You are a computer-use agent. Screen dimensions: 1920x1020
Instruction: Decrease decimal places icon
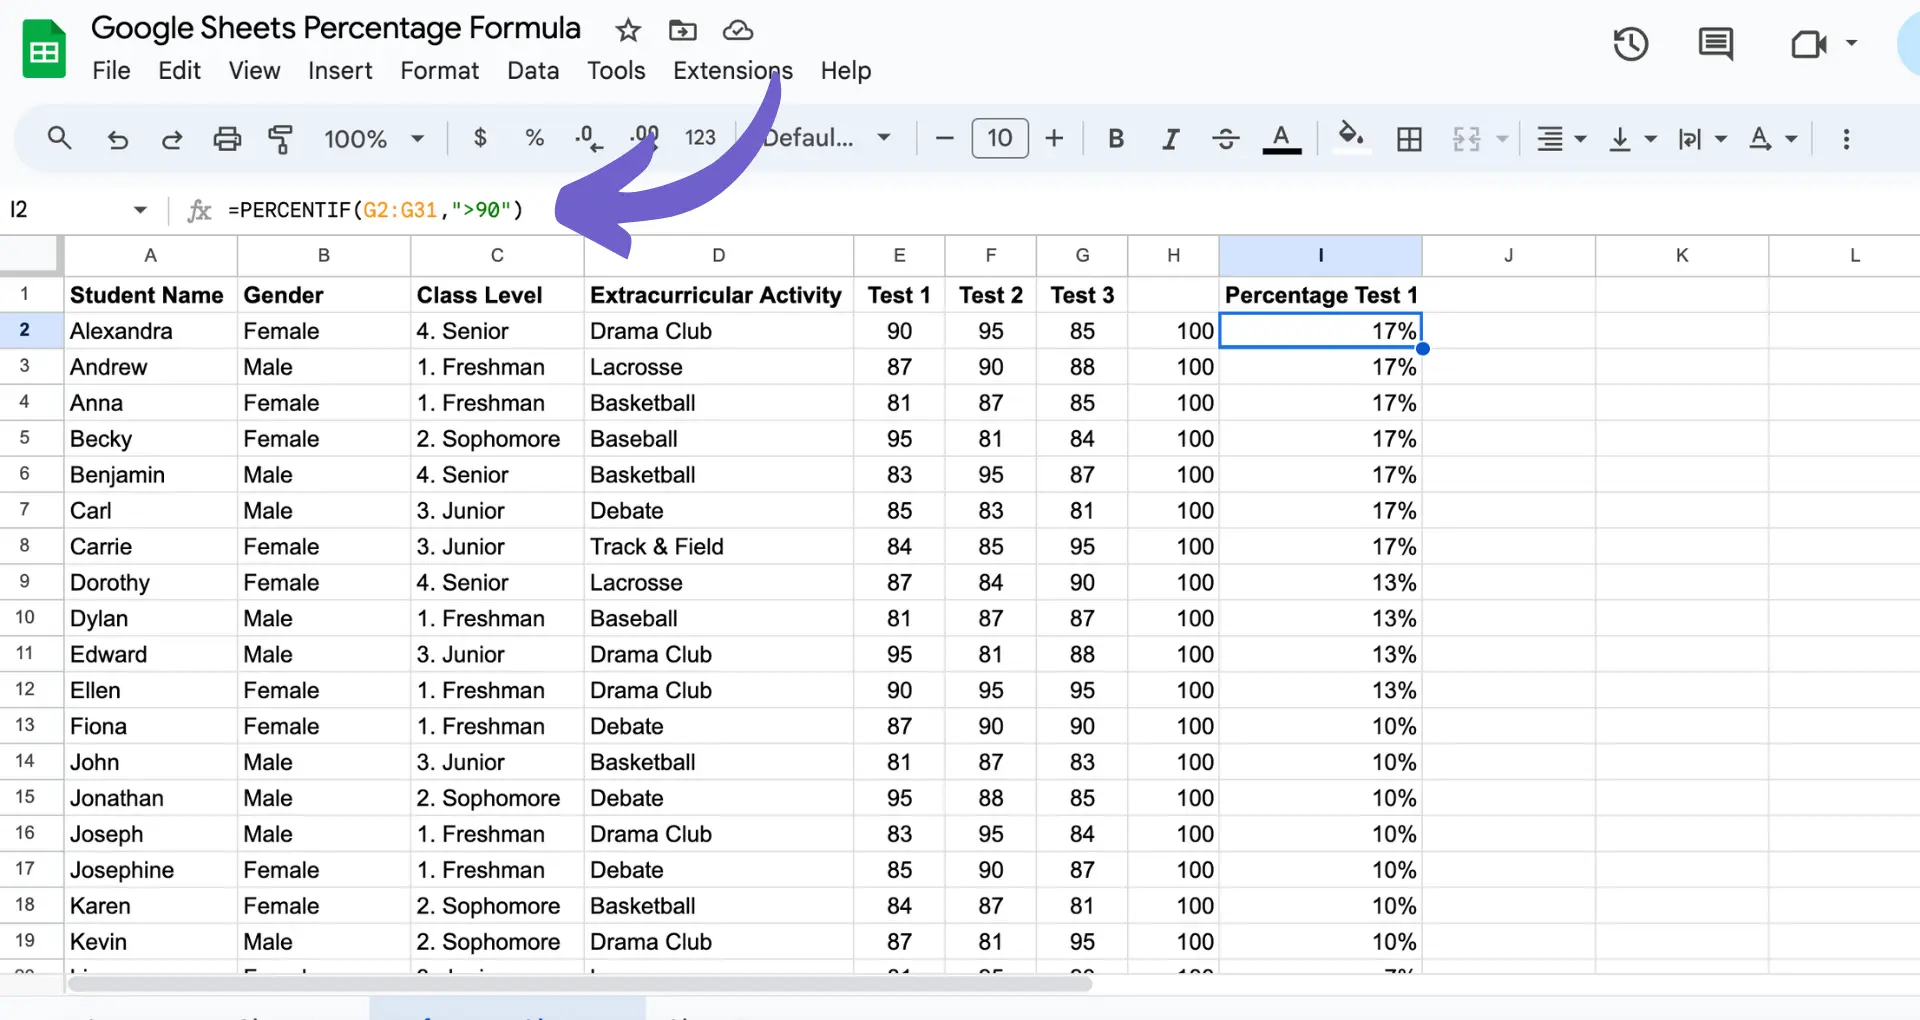(x=589, y=138)
